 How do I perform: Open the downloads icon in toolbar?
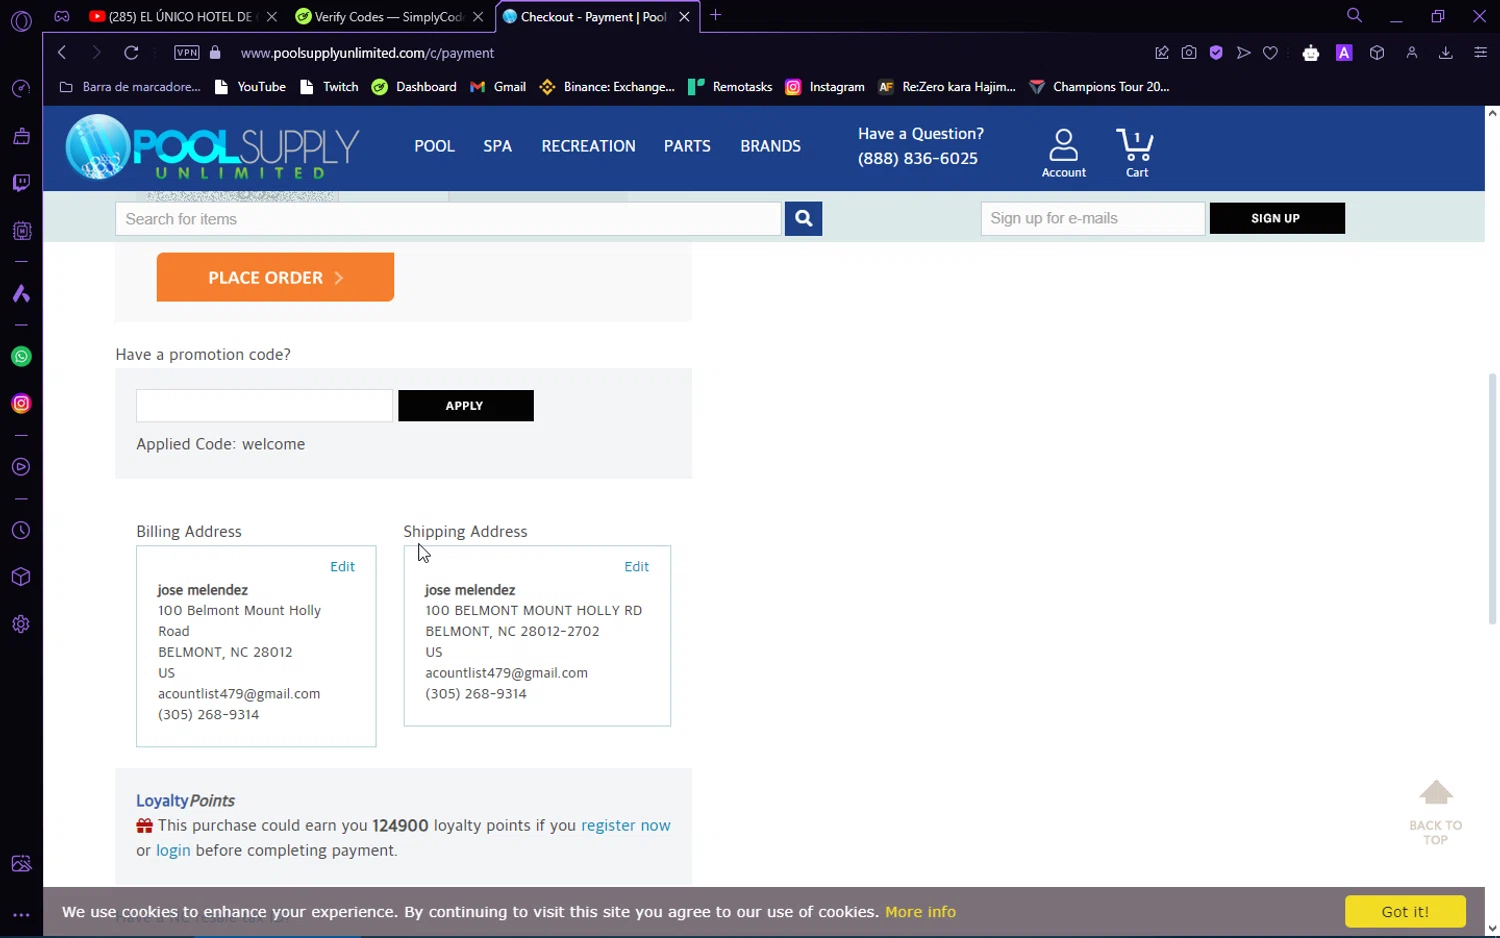1445,53
